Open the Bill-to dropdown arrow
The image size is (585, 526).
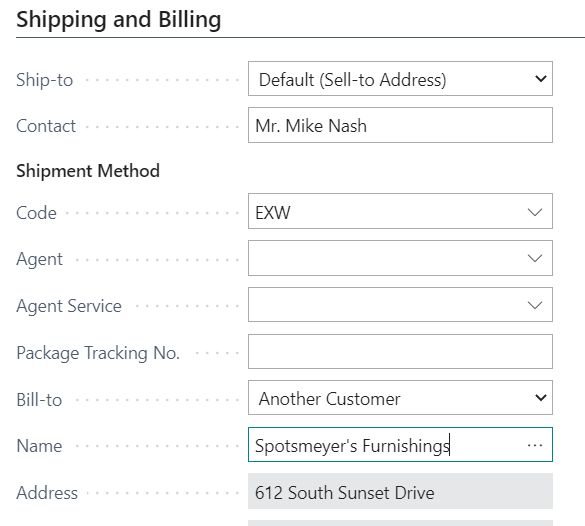click(x=540, y=398)
